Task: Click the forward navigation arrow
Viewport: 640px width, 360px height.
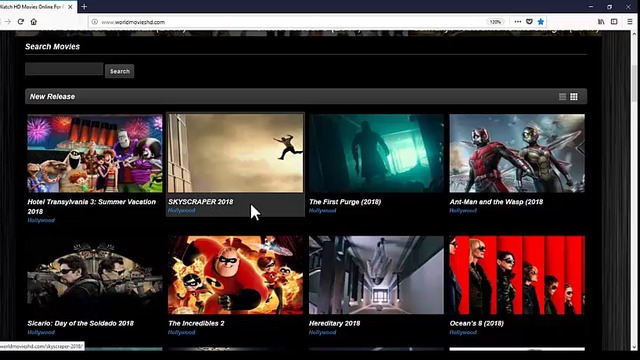Action: tap(7, 22)
